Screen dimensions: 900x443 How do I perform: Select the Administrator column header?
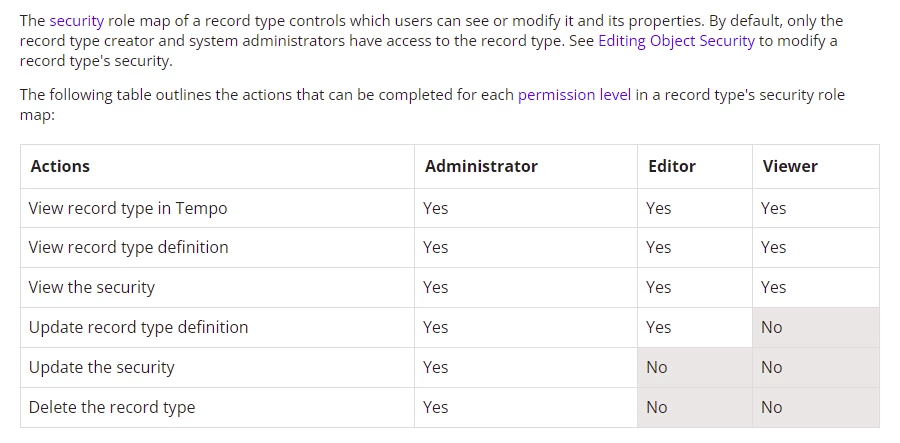pyautogui.click(x=526, y=166)
